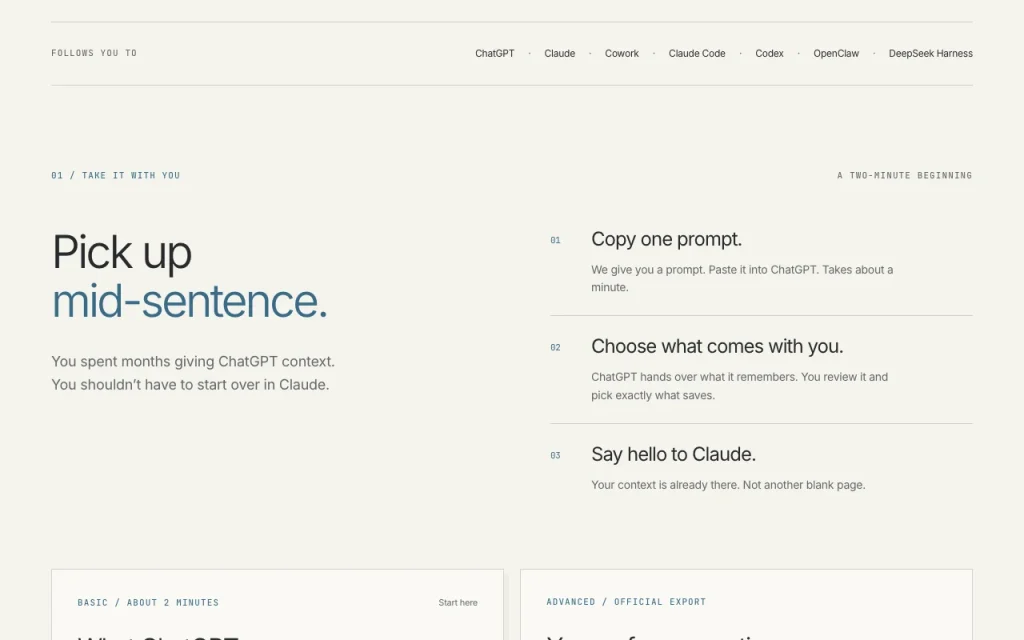This screenshot has width=1024, height=640.
Task: Click 'A TWO-MINUTE BEGINNING' label
Action: [x=904, y=175]
